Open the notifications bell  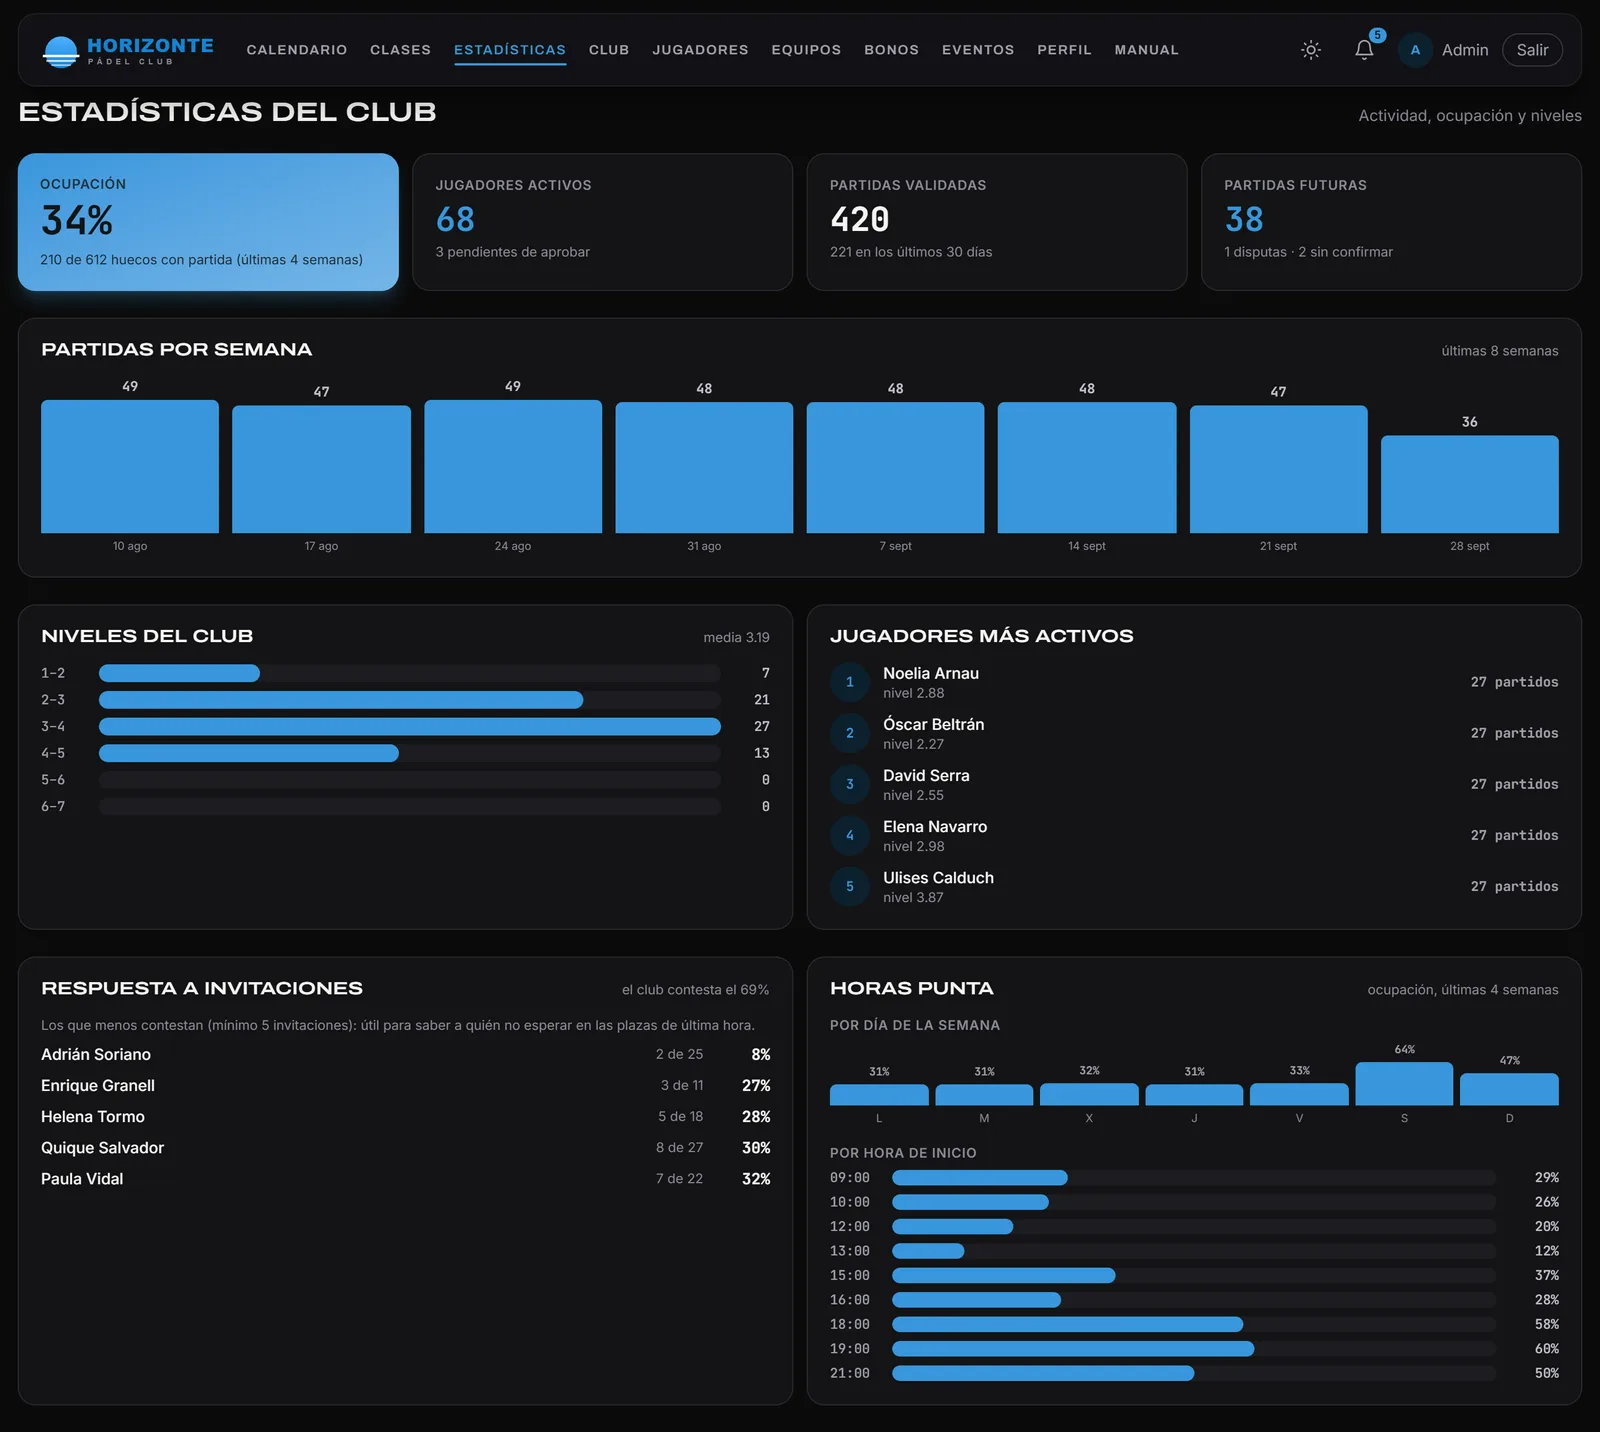click(1364, 50)
